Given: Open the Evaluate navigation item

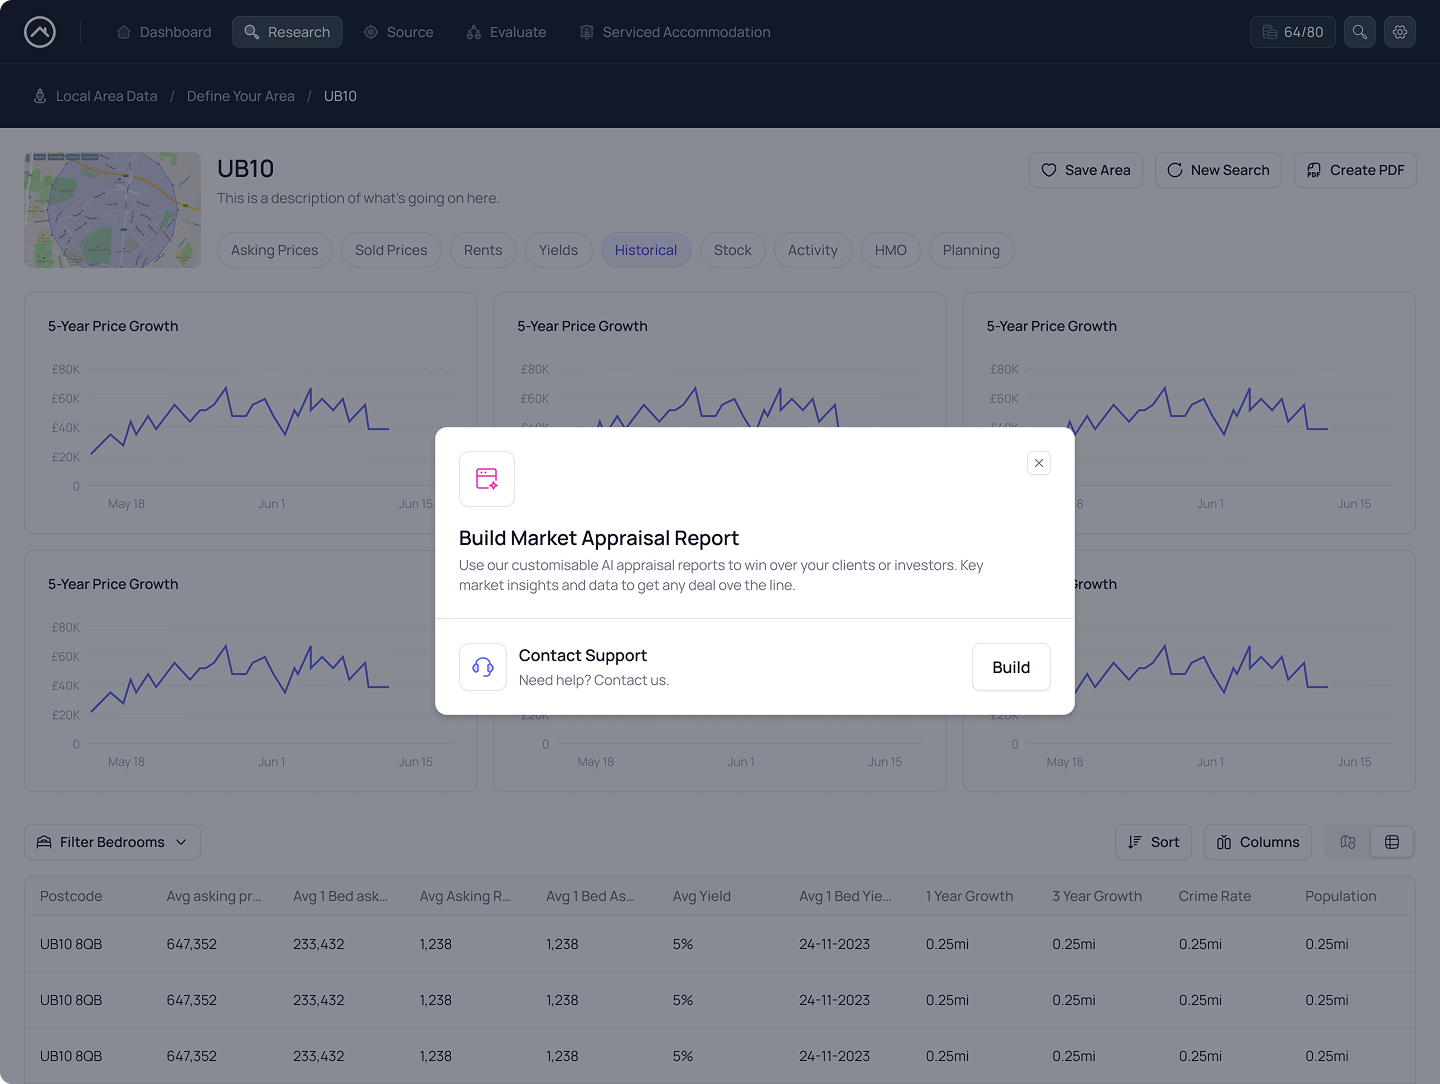Looking at the screenshot, I should pos(506,32).
